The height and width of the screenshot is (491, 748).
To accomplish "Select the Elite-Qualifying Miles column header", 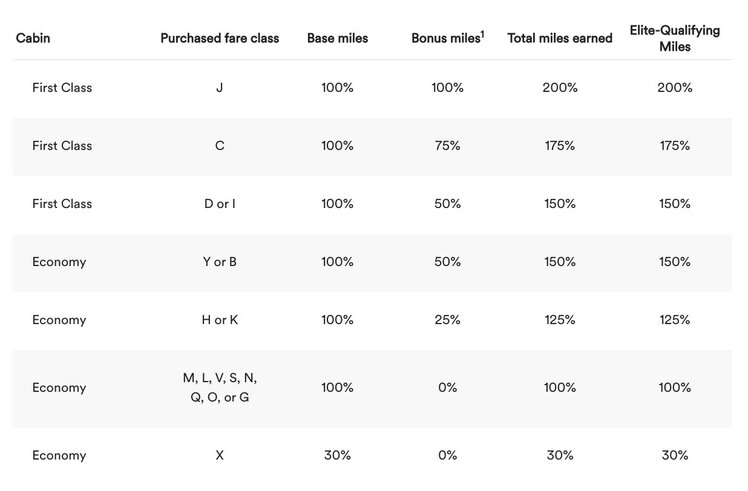I will pos(675,38).
